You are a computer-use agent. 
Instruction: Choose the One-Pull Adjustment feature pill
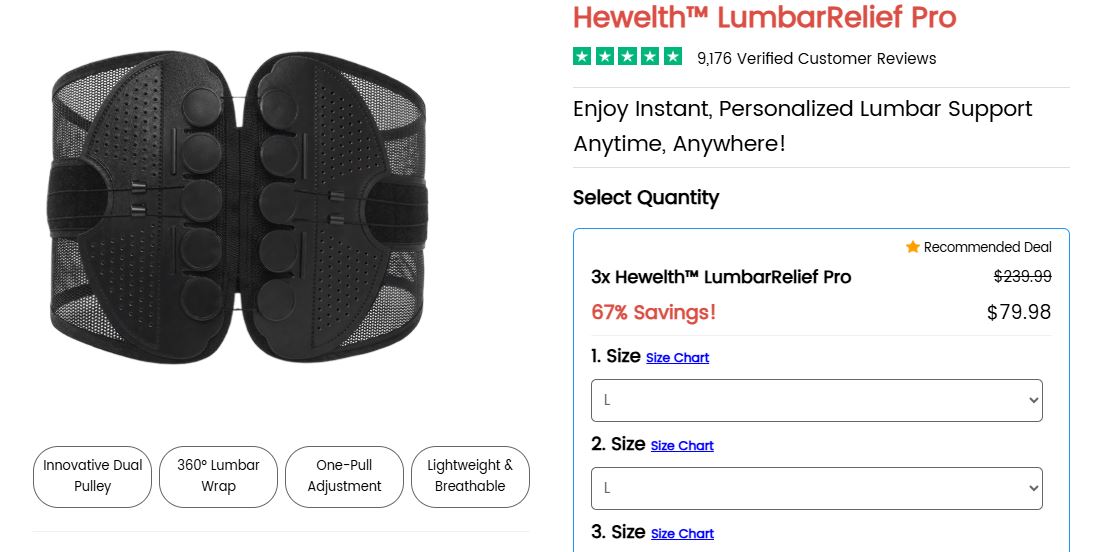click(x=344, y=476)
